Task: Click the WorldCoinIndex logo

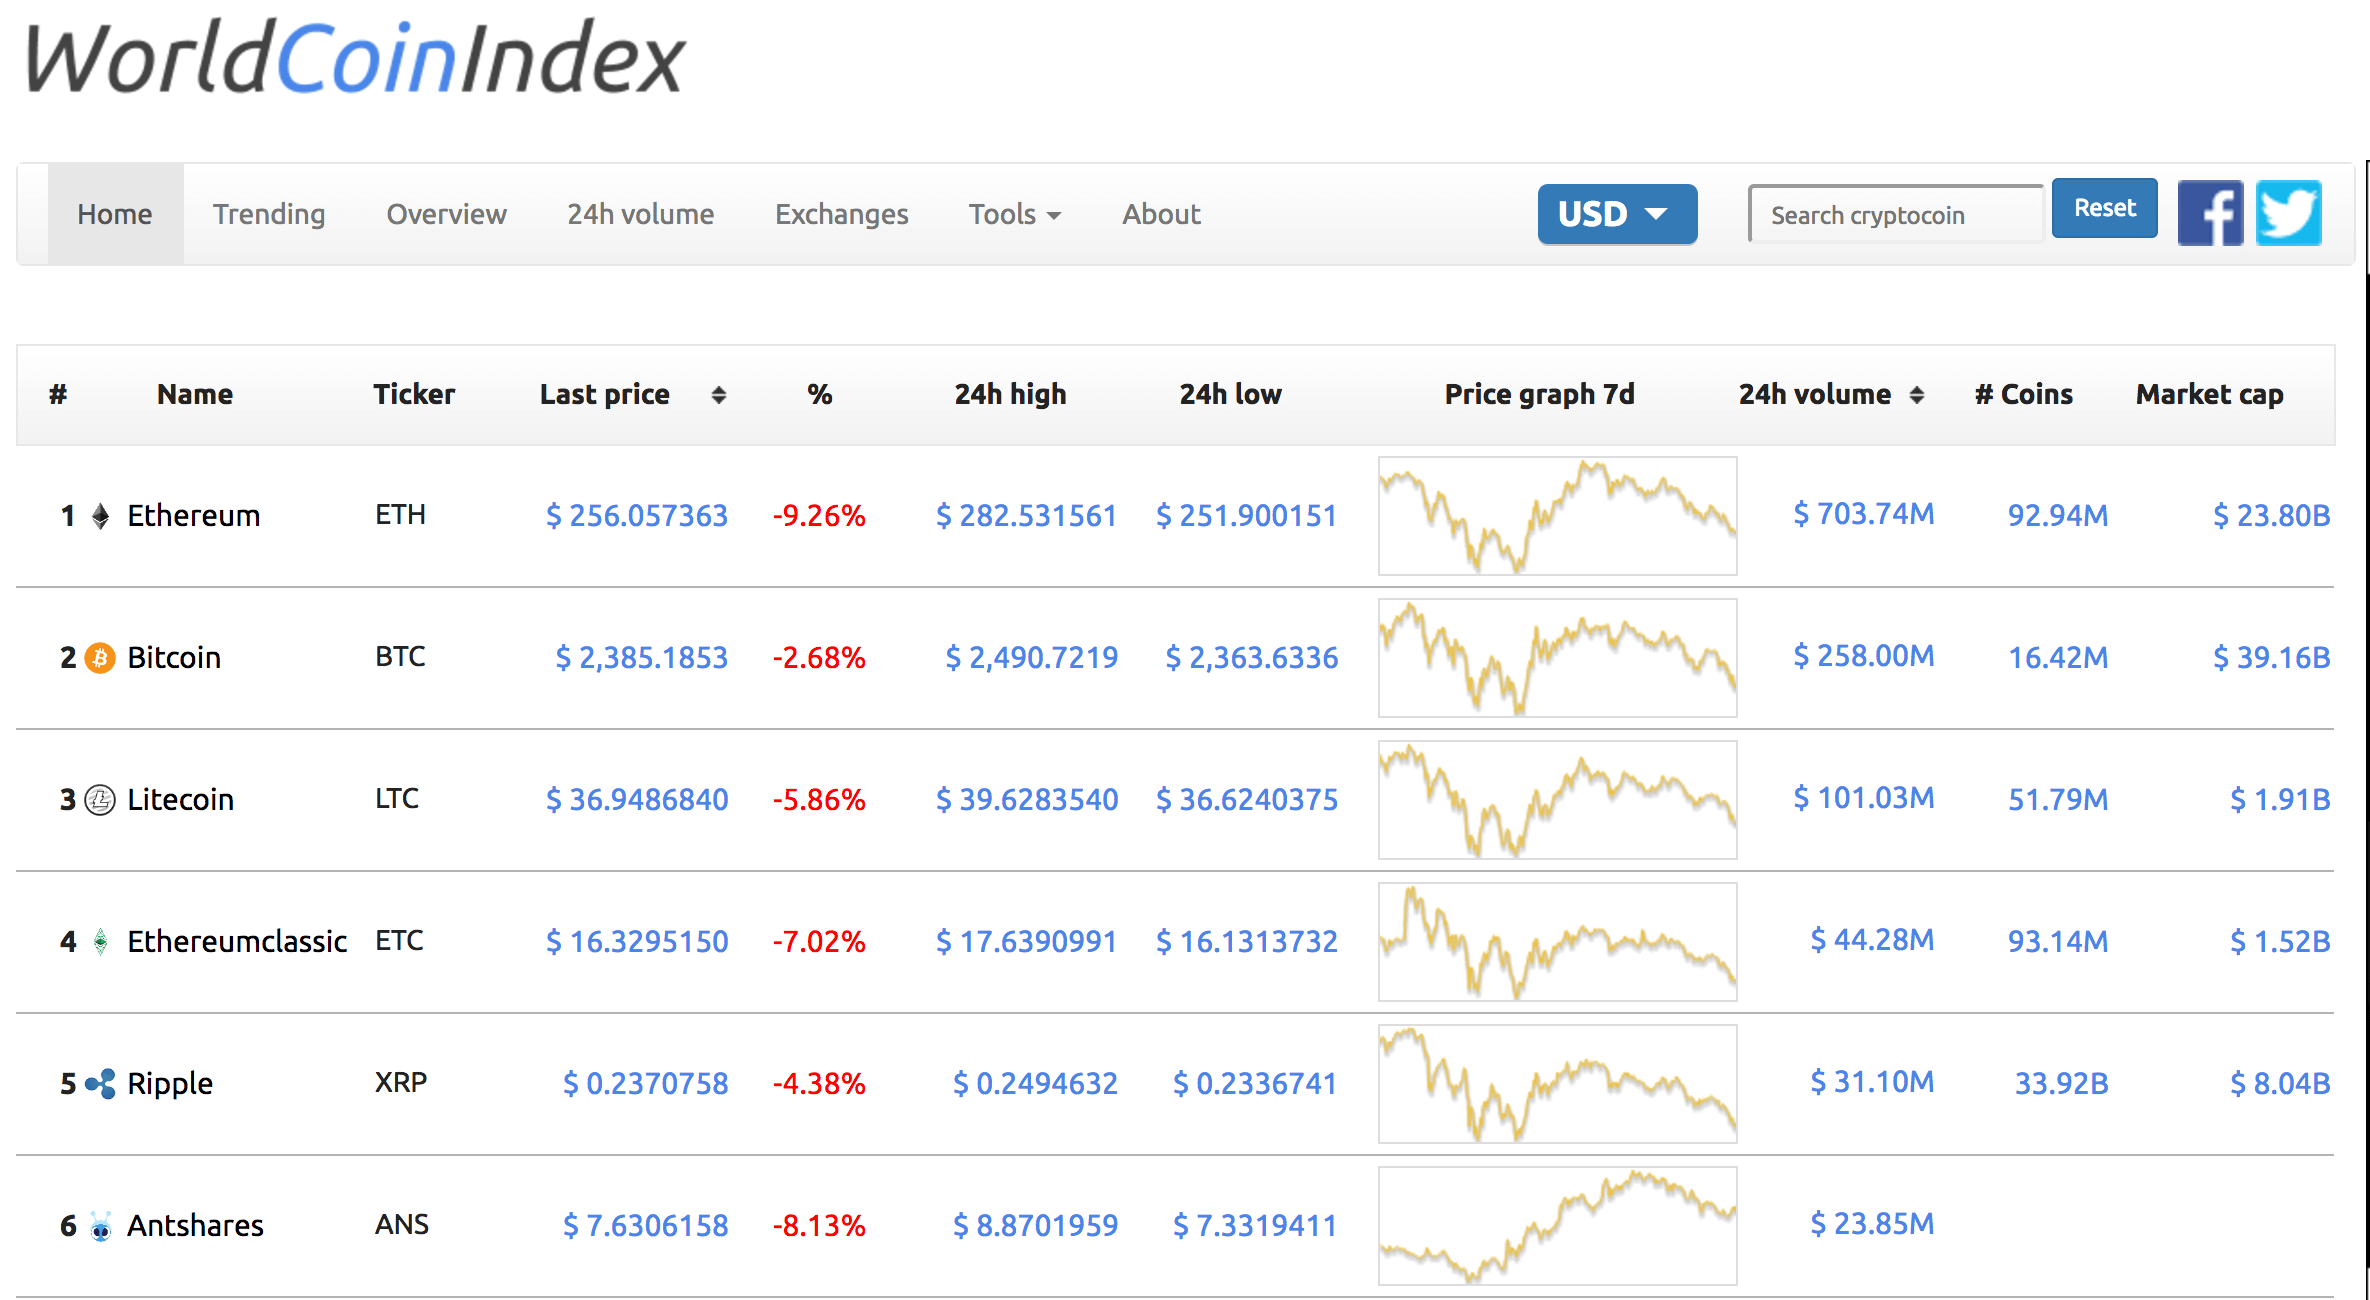Action: point(355,58)
